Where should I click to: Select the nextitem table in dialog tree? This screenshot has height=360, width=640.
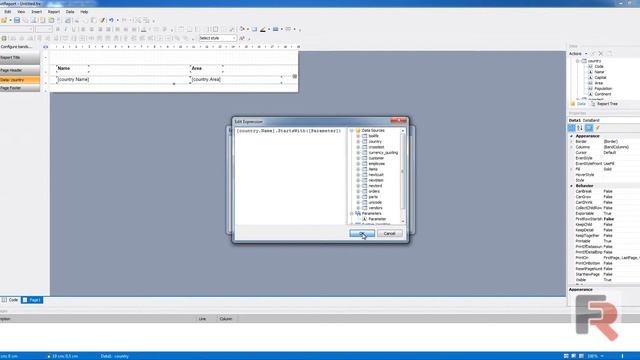click(376, 180)
